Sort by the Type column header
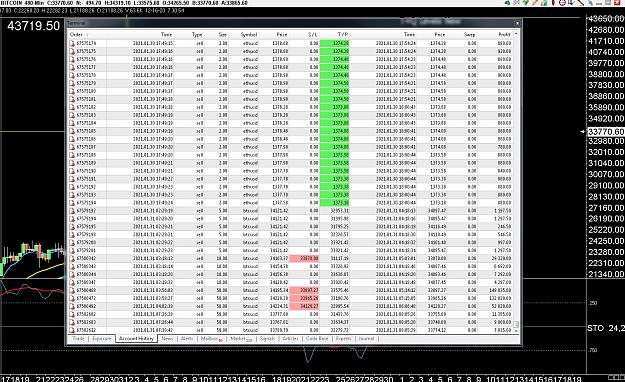Image resolution: width=625 pixels, height=382 pixels. (x=197, y=35)
